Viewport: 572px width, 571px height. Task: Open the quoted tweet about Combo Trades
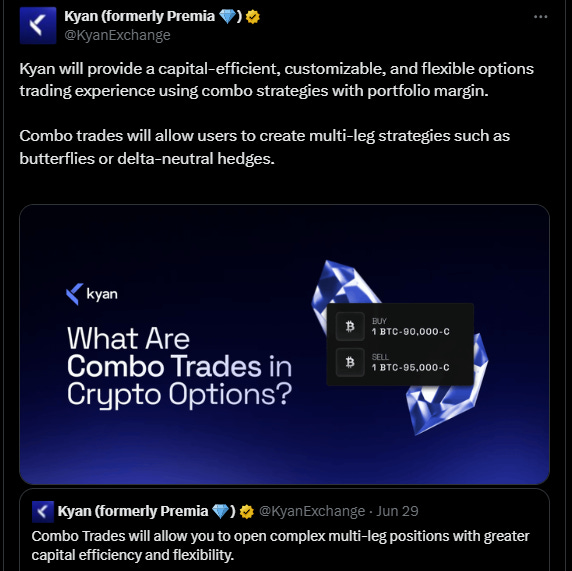point(285,530)
